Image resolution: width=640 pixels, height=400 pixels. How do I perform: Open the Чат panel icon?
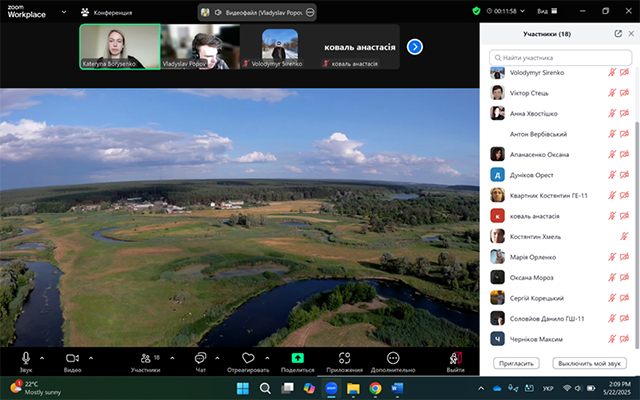[200, 357]
